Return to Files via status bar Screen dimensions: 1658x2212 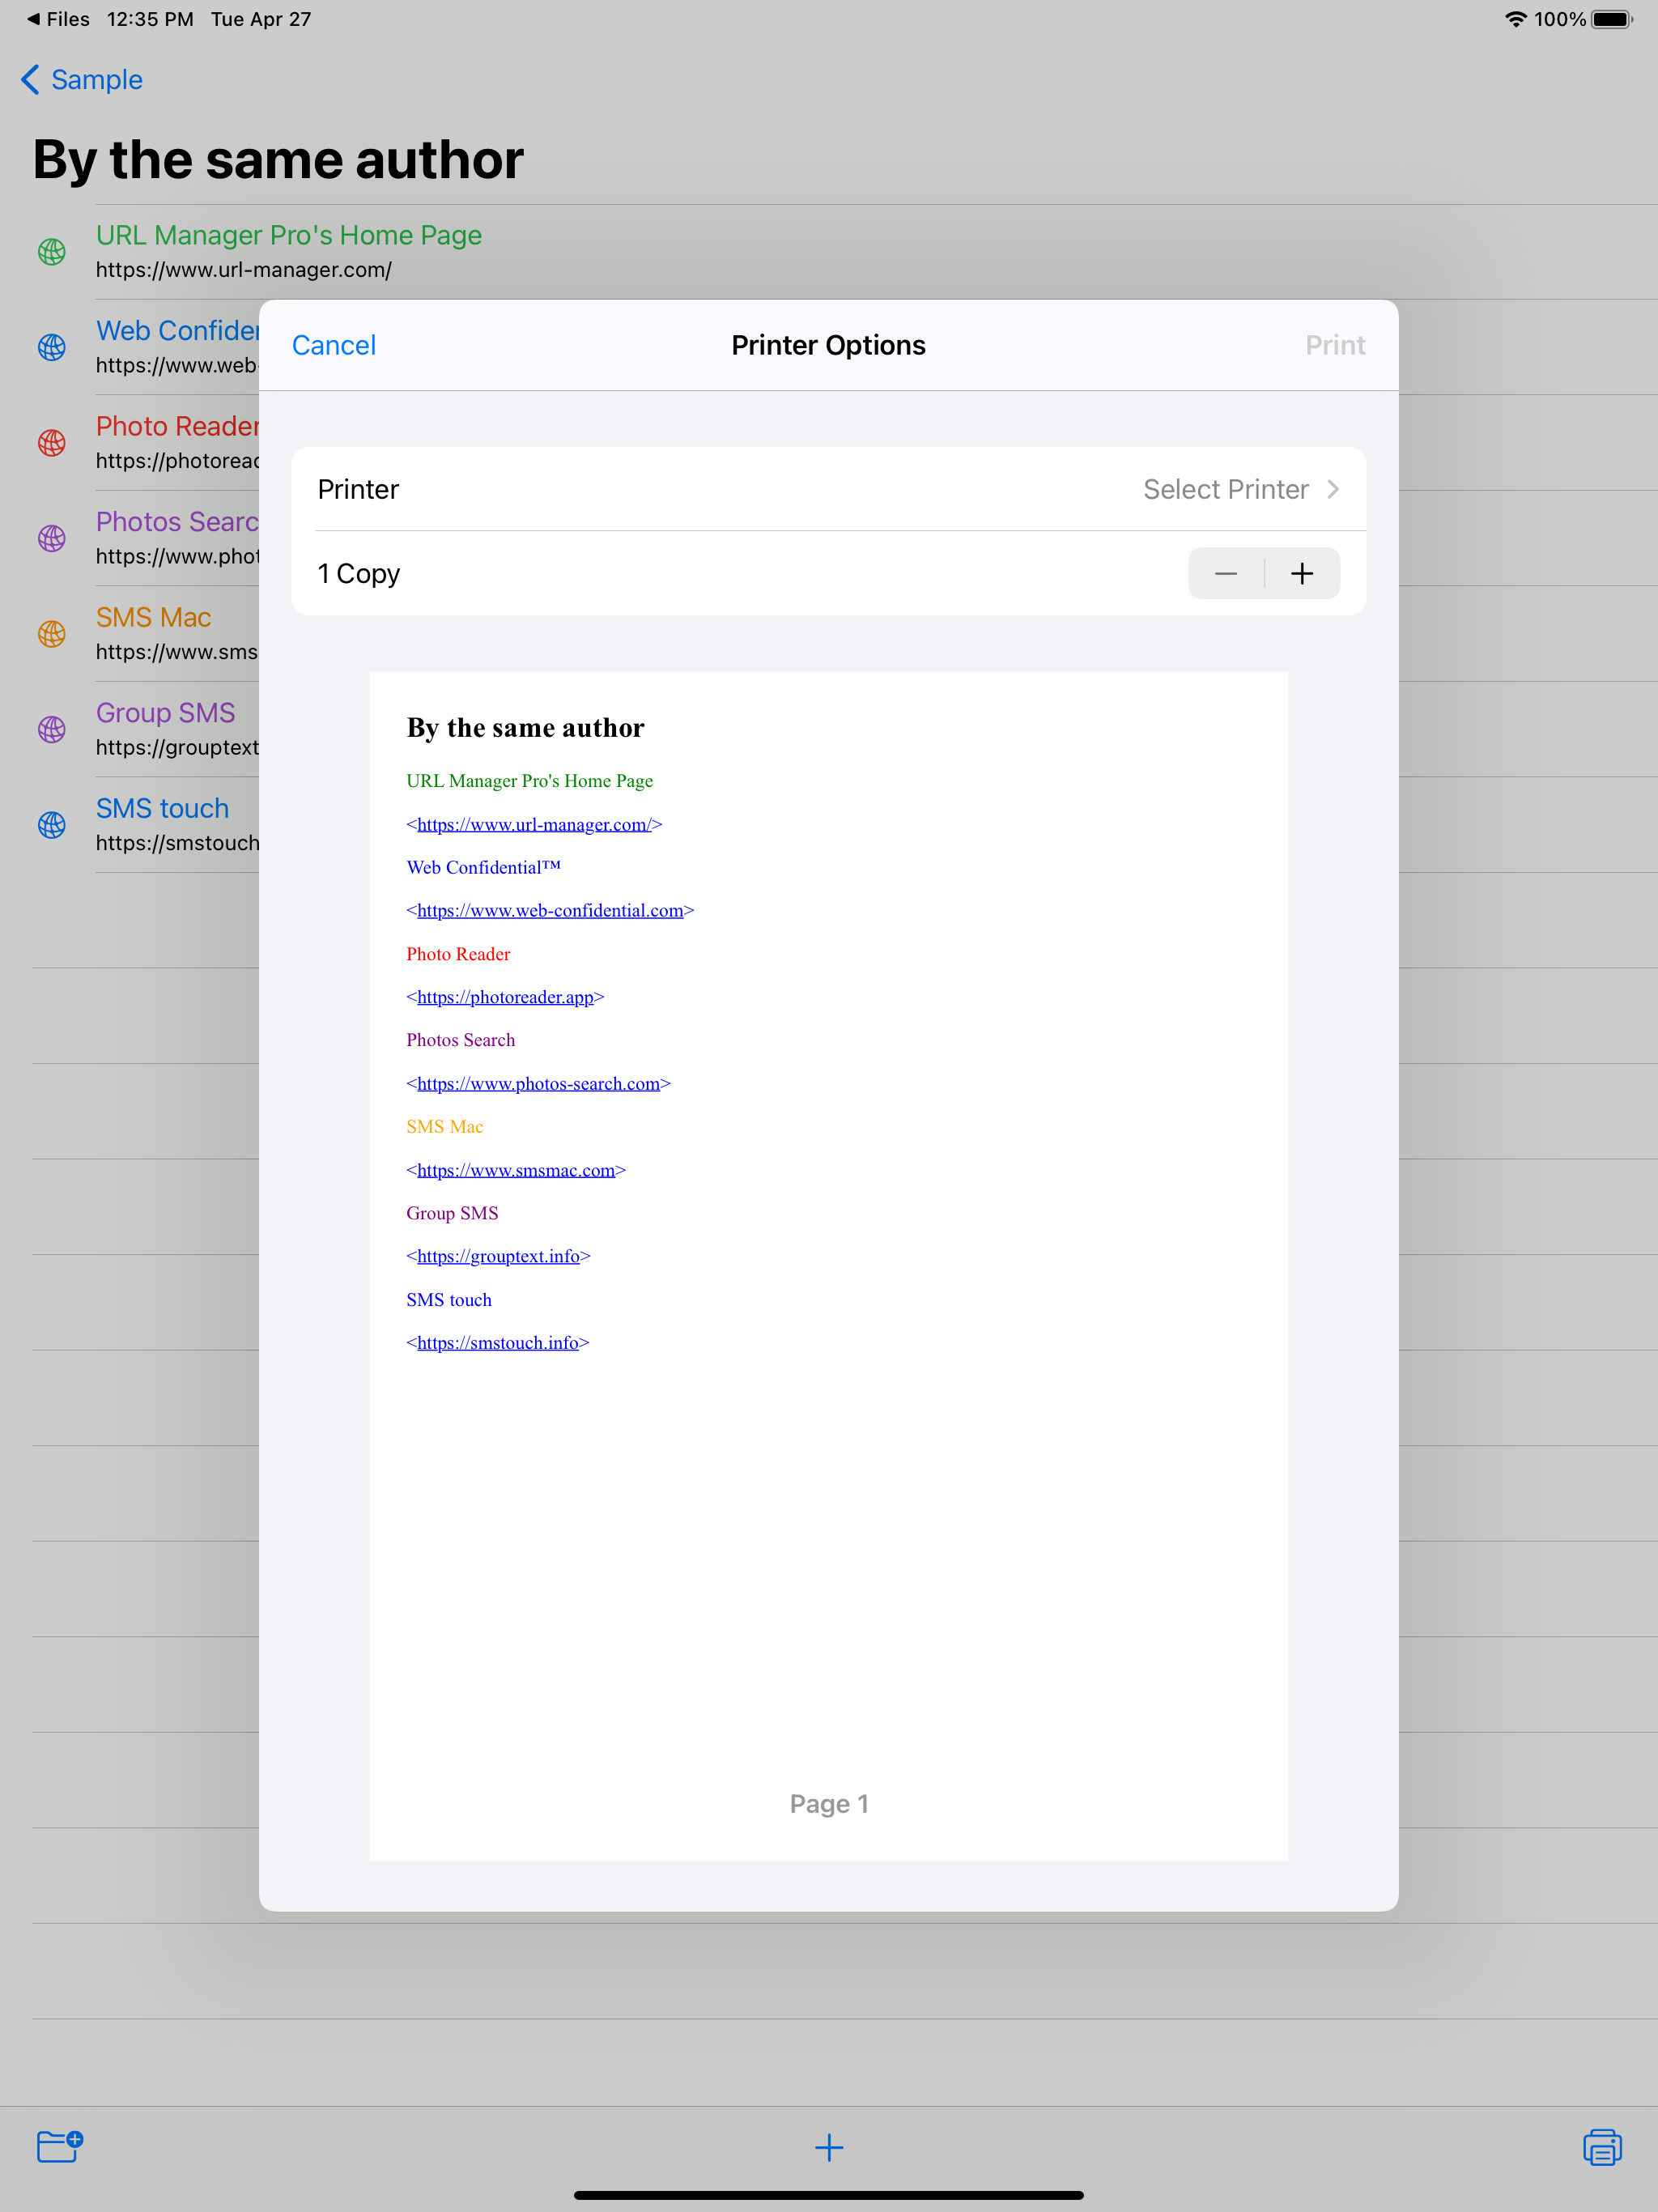(x=58, y=19)
